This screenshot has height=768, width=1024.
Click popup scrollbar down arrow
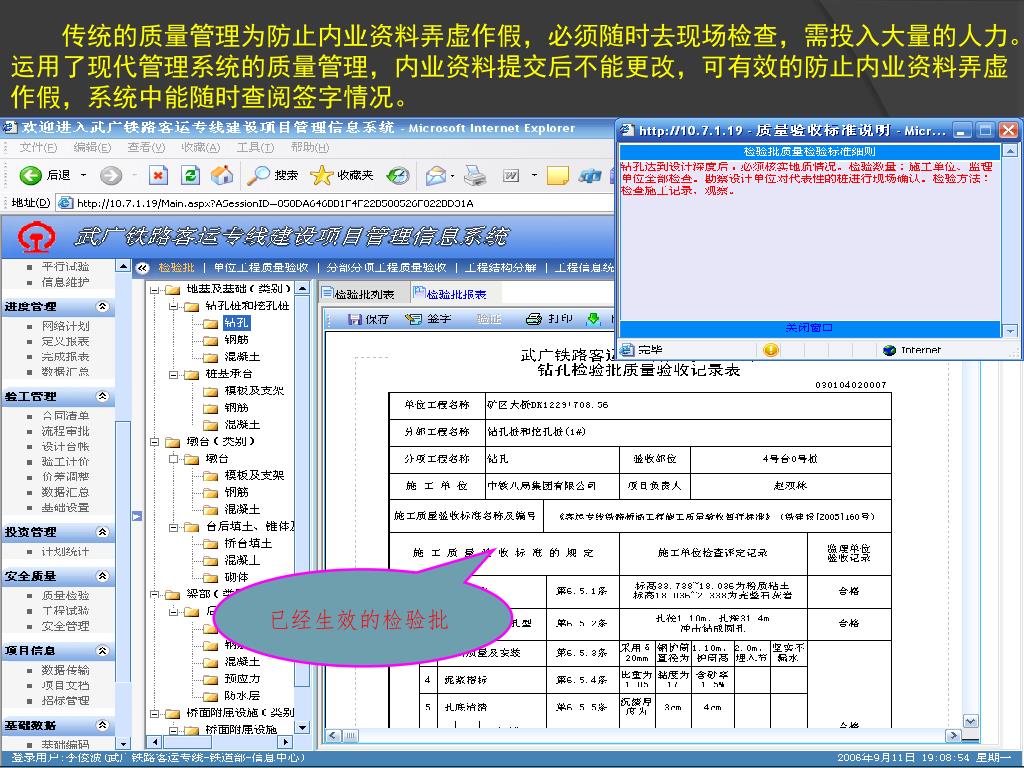1010,331
